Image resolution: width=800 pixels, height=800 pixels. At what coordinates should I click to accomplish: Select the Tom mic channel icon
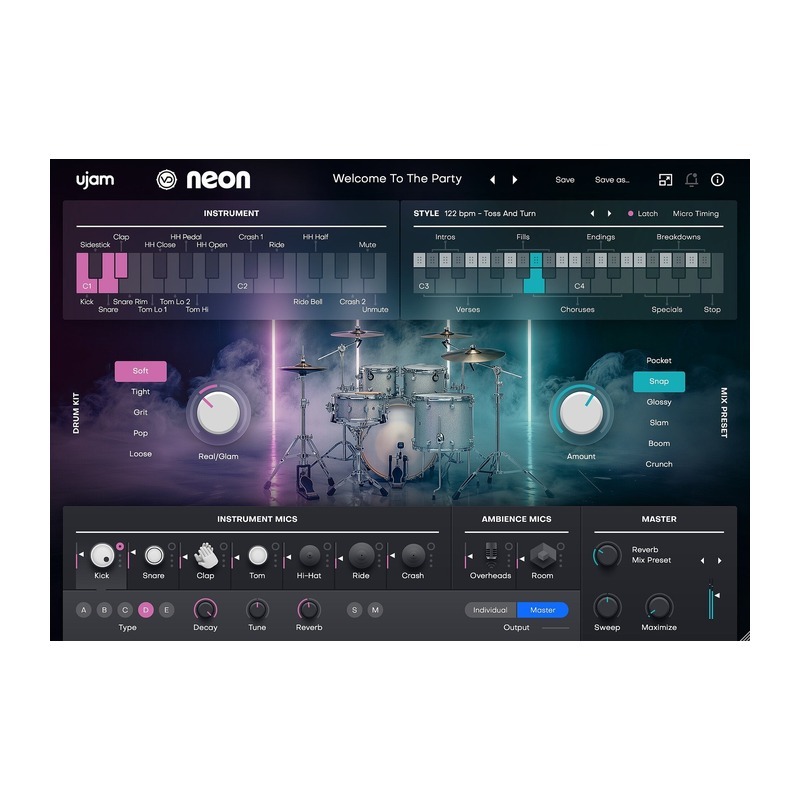258,556
